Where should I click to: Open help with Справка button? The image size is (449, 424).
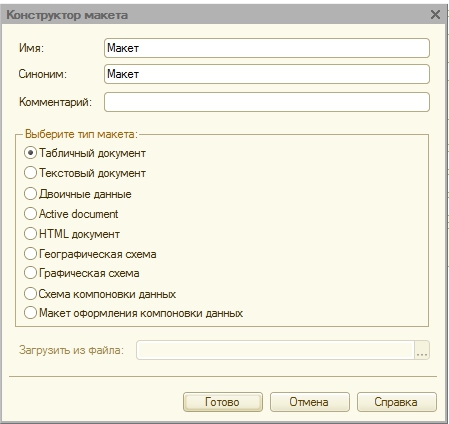pos(397,402)
